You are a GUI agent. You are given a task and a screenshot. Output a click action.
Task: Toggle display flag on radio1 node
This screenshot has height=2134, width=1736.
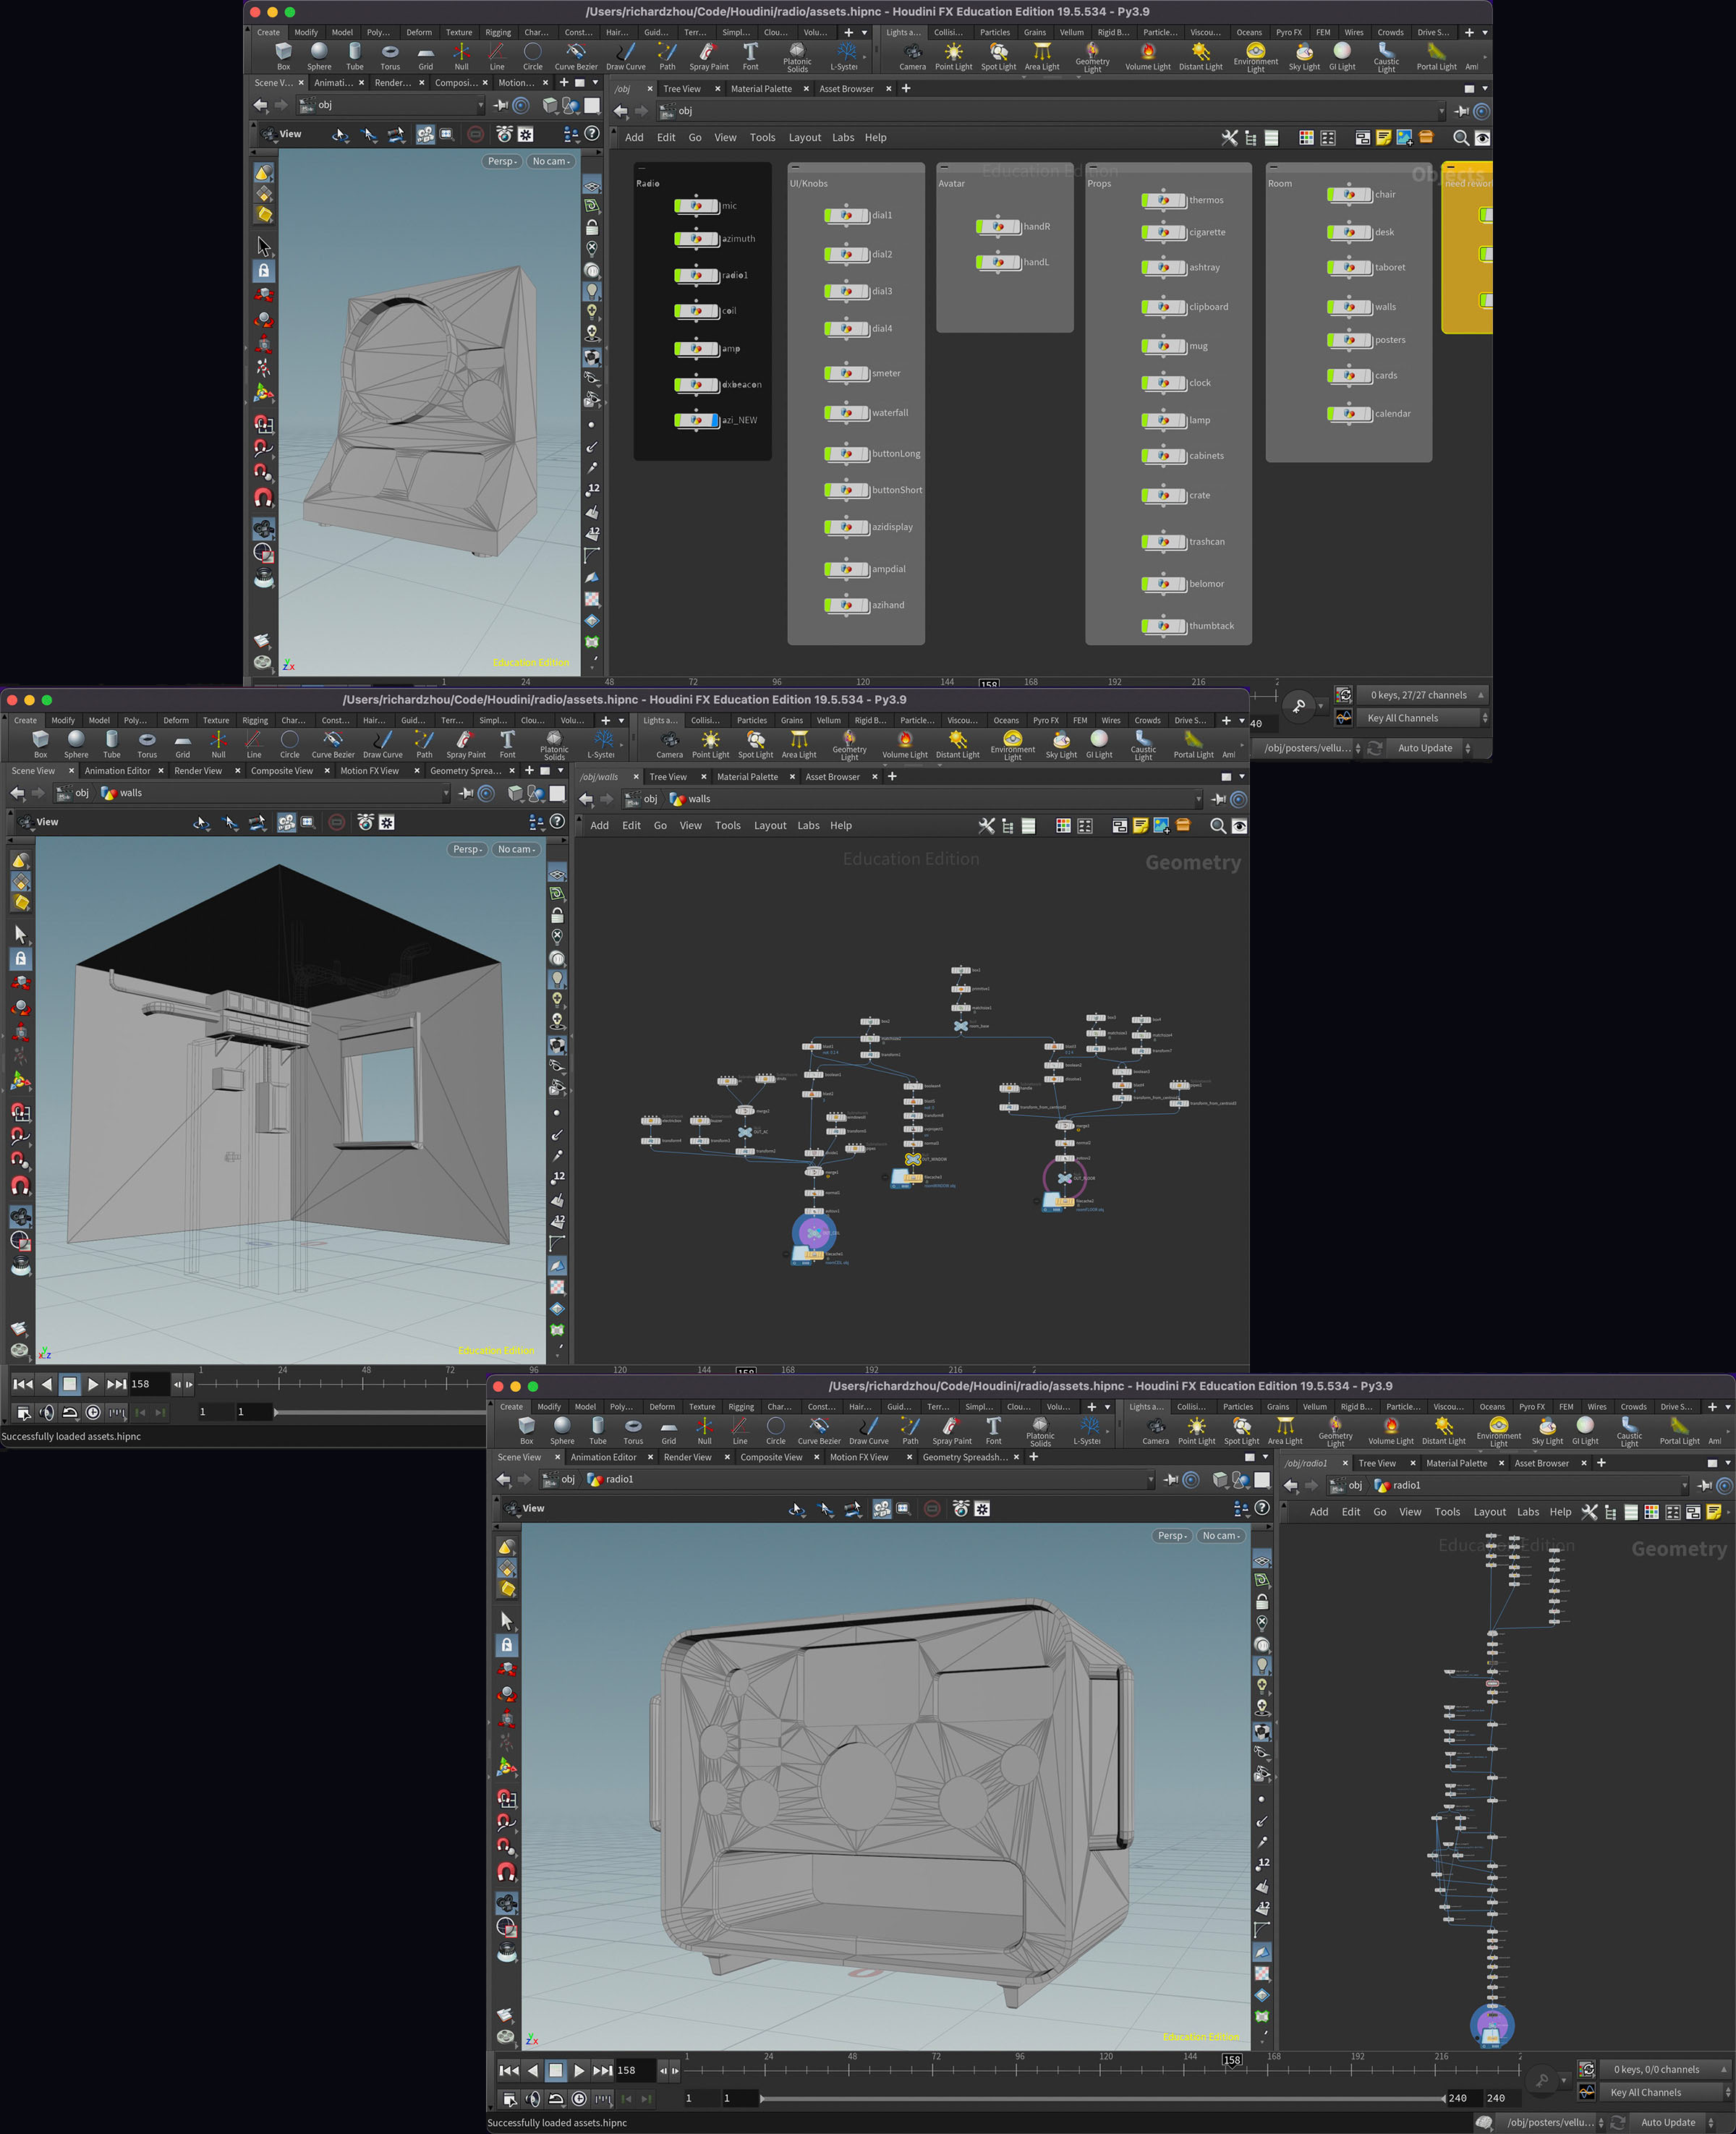tap(714, 275)
